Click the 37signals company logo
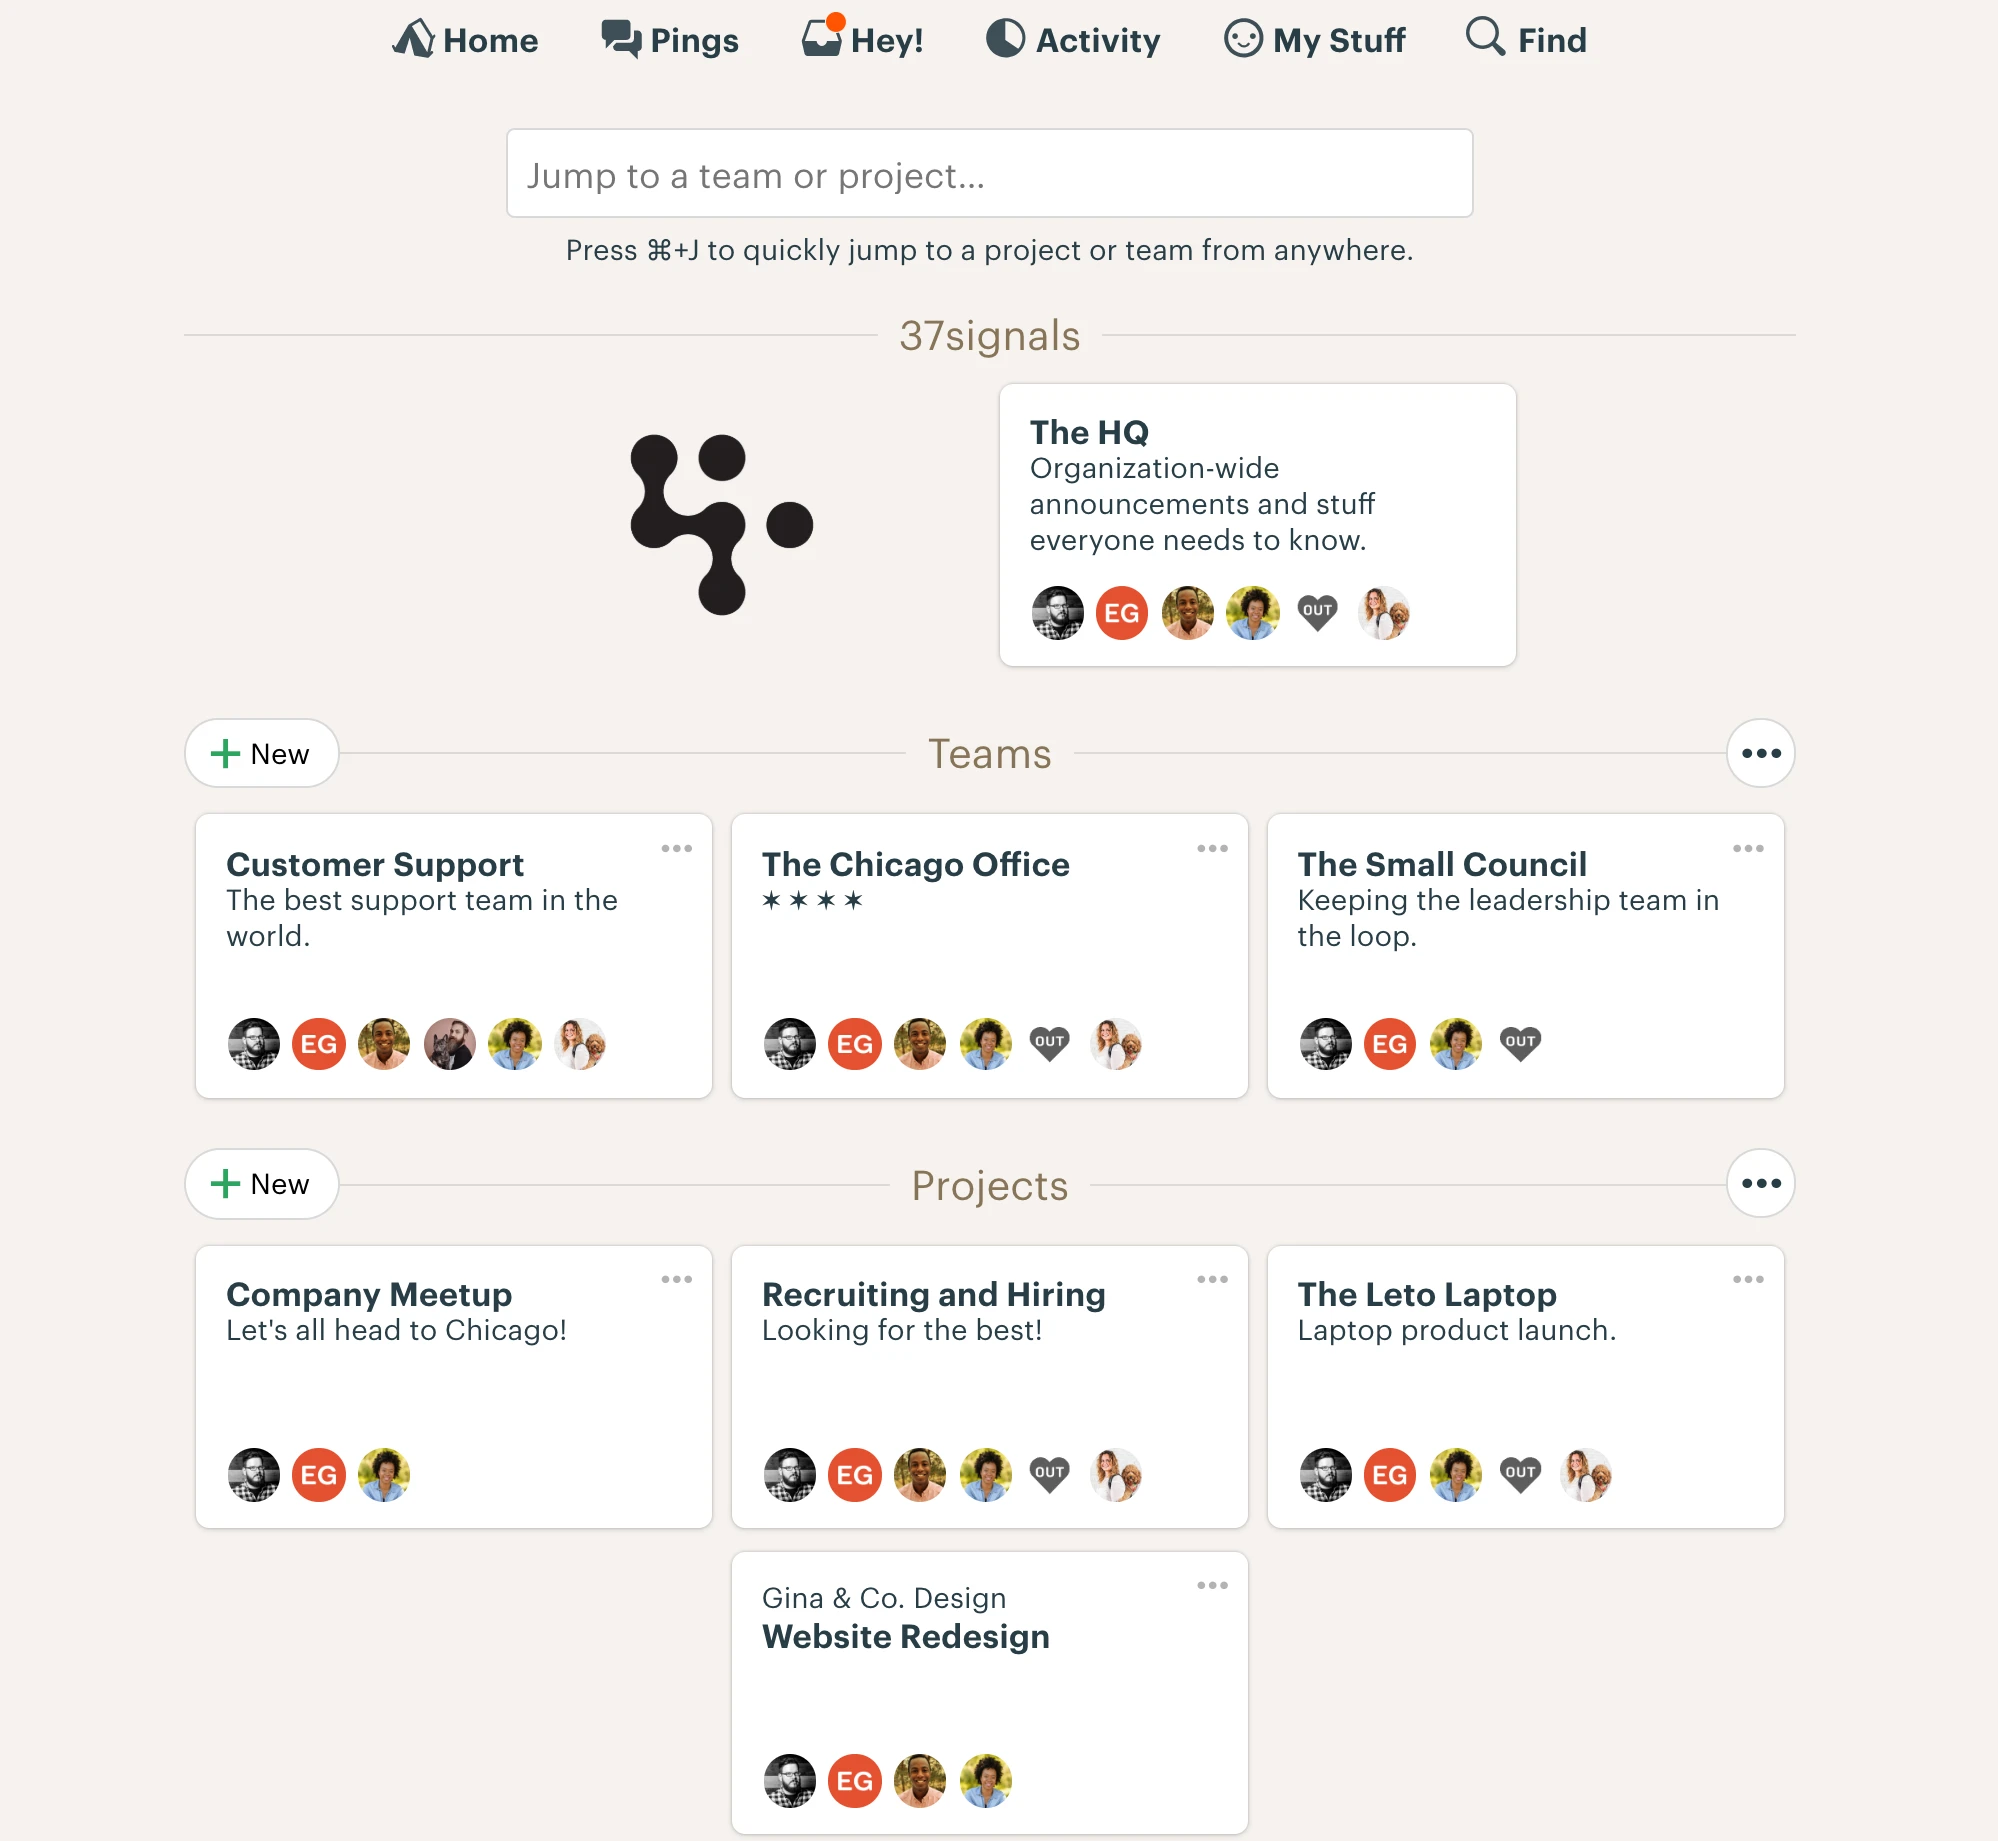Screen dimensions: 1998x1841 point(721,524)
